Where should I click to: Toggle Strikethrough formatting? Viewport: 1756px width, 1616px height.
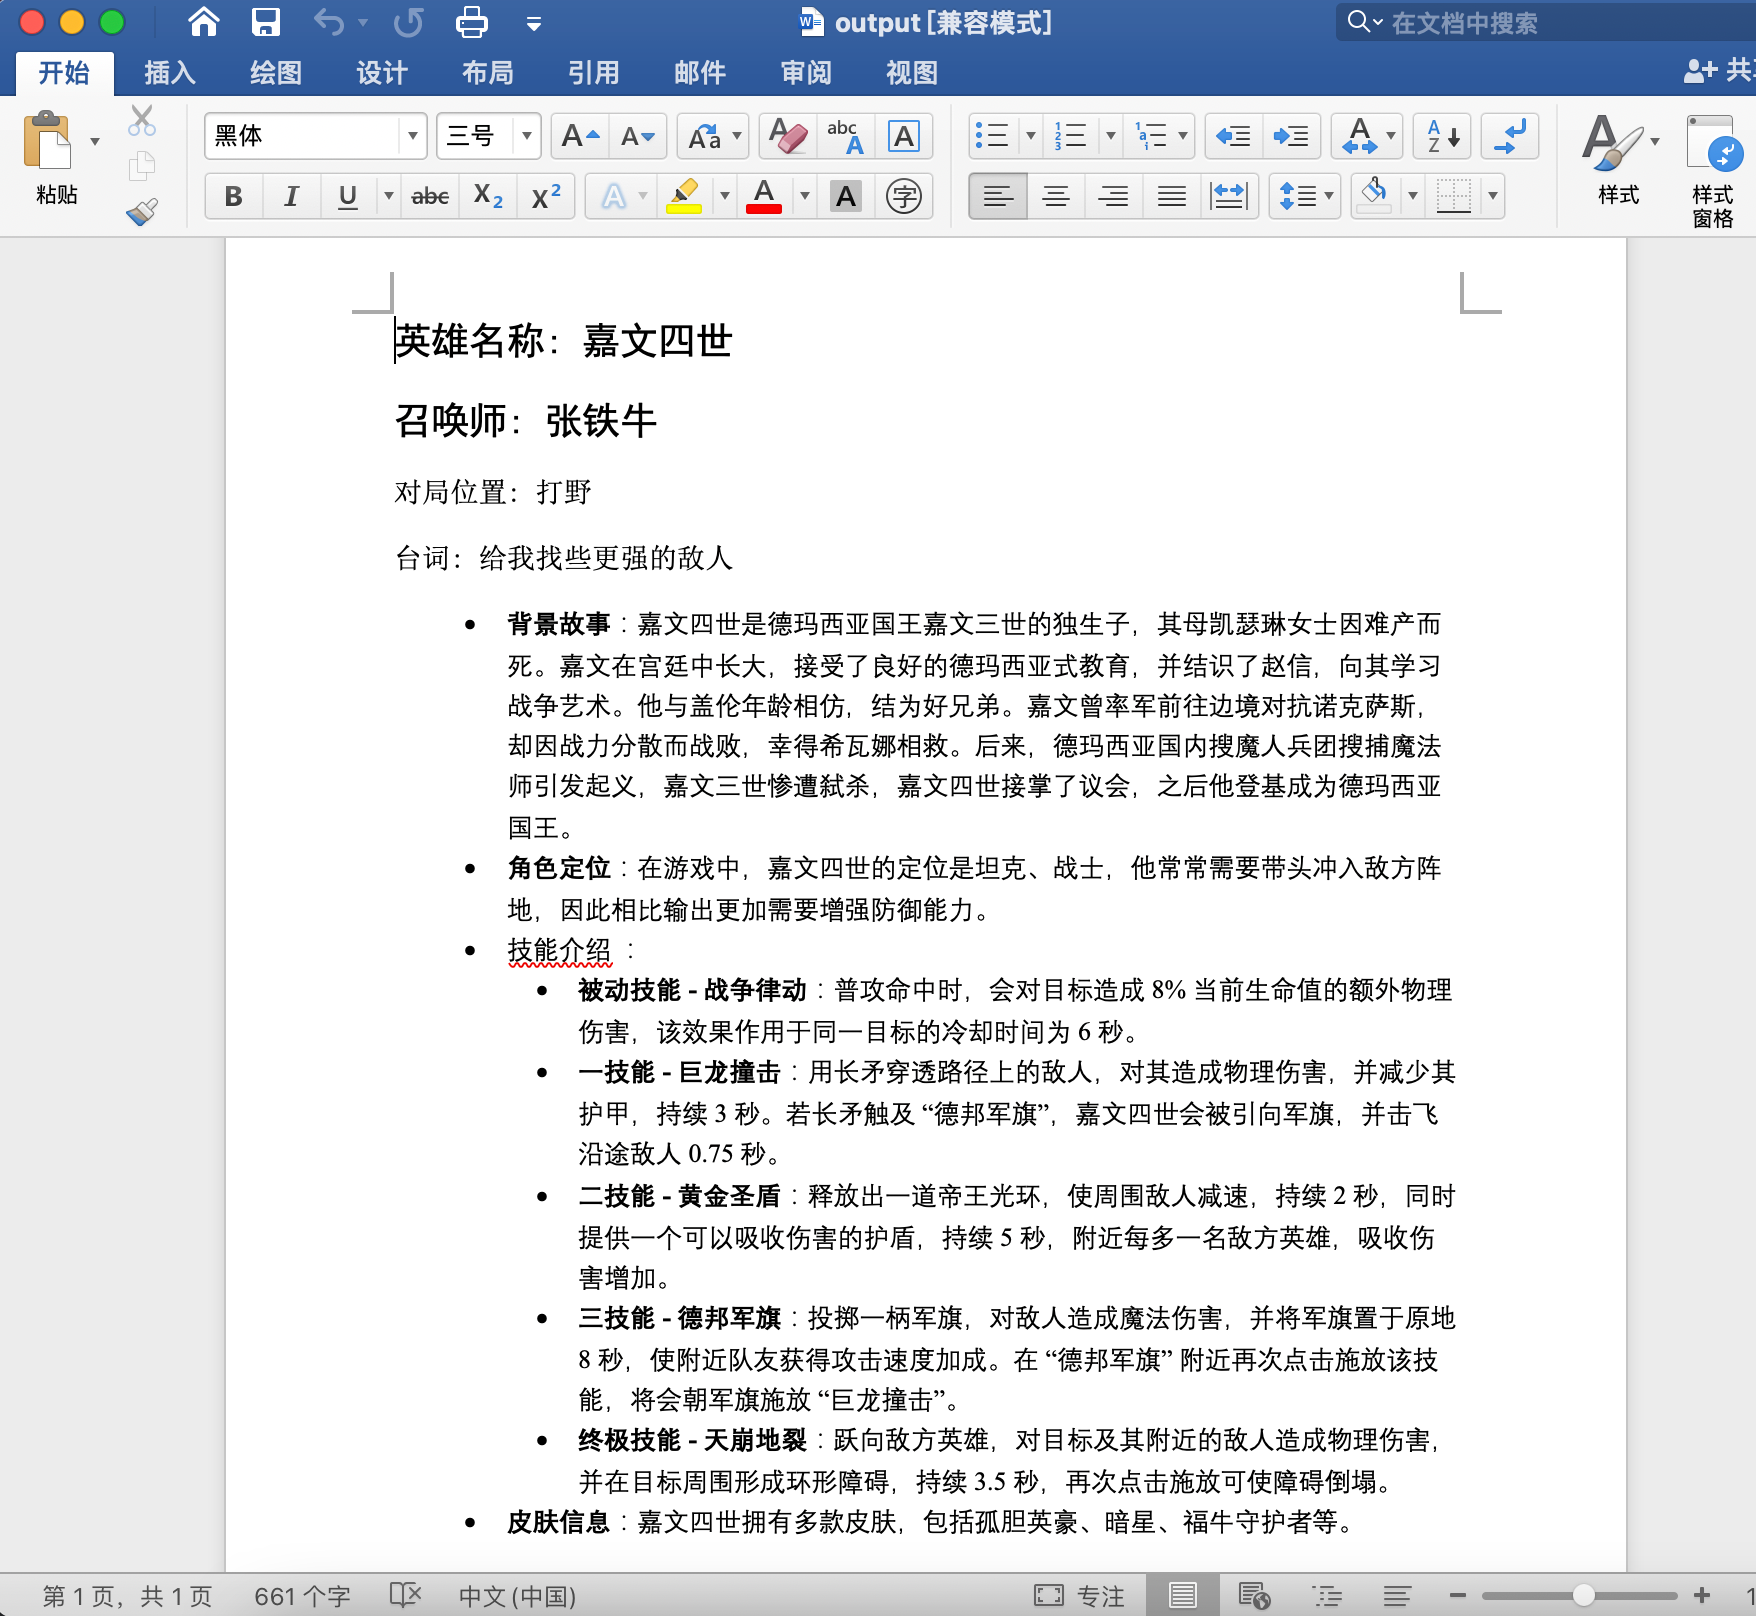click(x=430, y=196)
